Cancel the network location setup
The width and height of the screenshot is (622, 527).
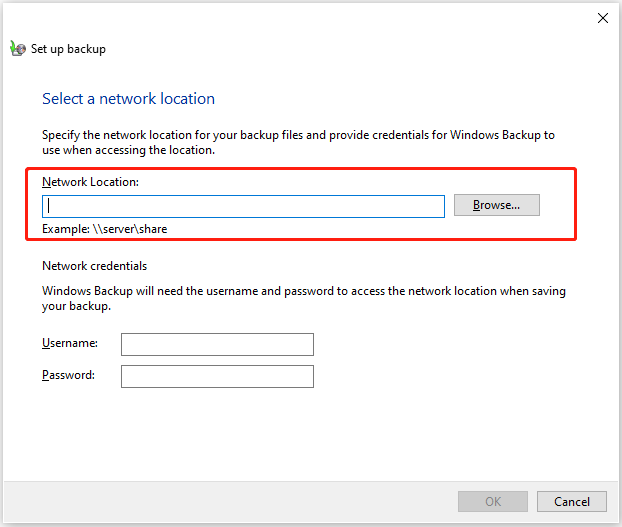[x=571, y=501]
